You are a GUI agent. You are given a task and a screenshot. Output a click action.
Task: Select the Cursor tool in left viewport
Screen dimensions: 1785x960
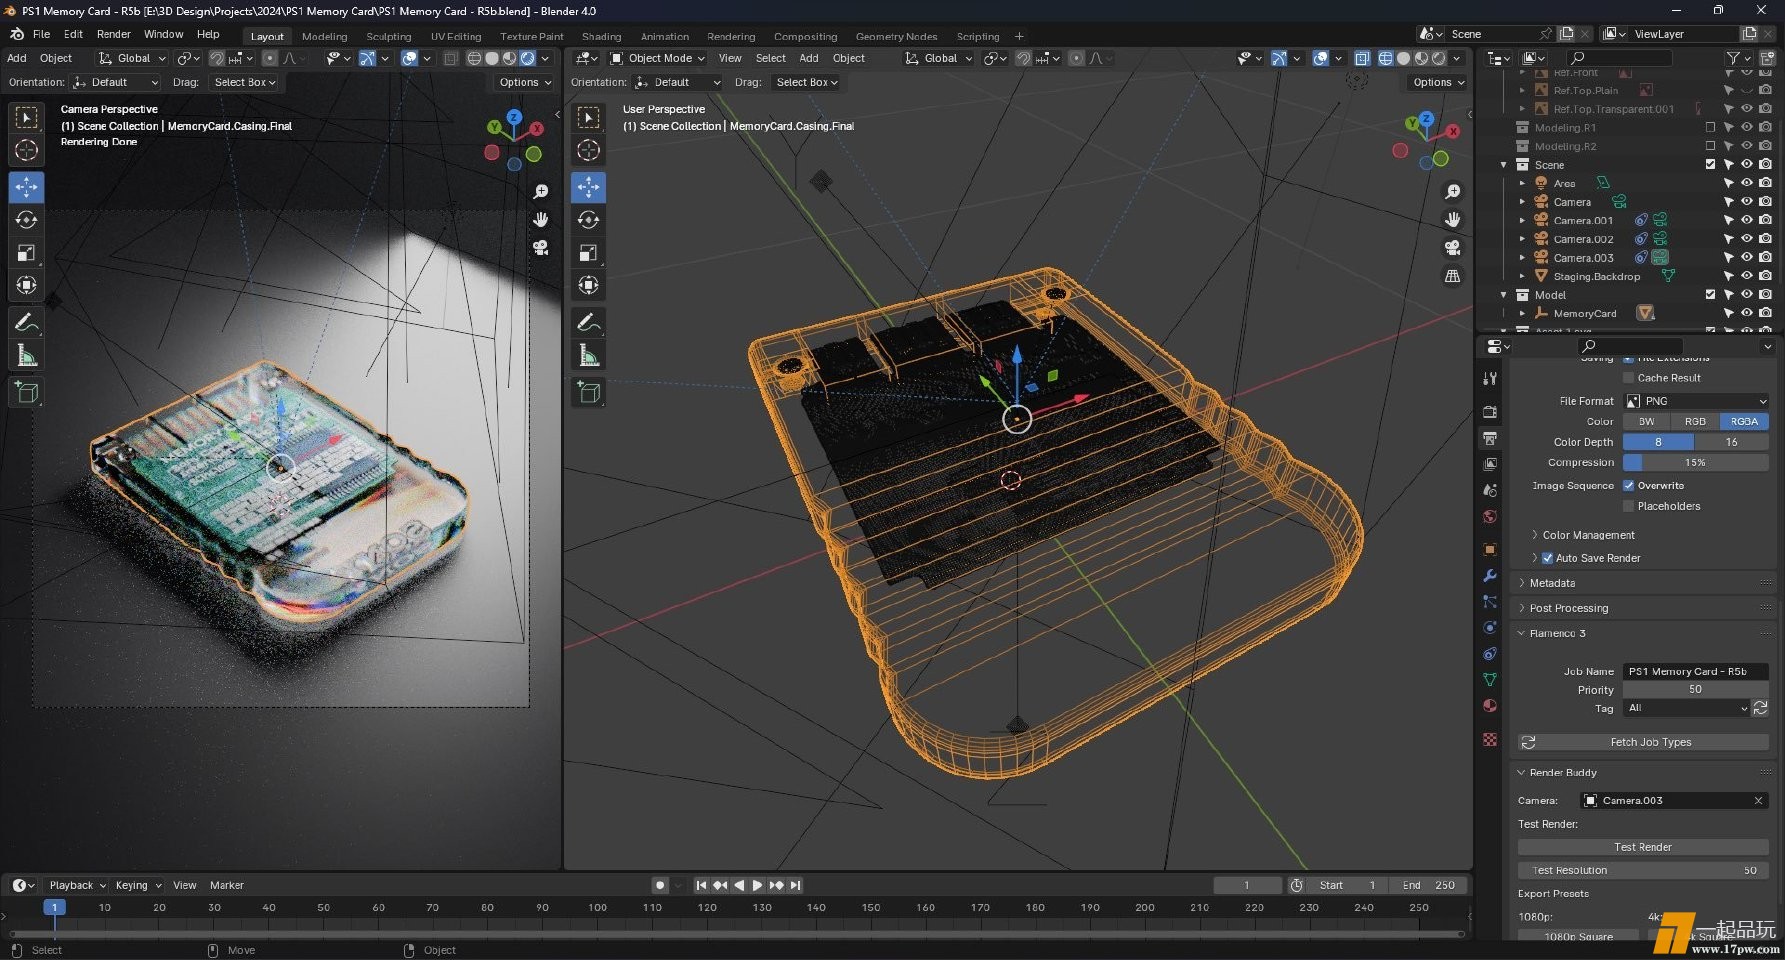[26, 150]
